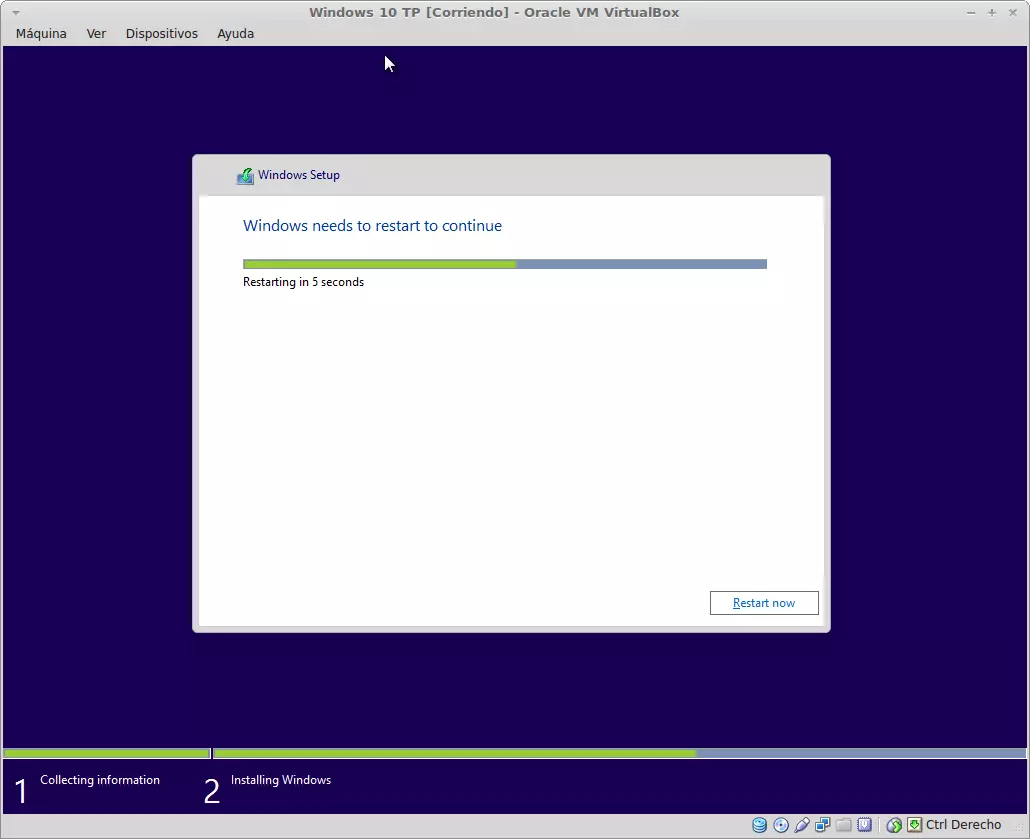Click the hard disk activity status icon
The image size is (1030, 839).
(x=760, y=825)
